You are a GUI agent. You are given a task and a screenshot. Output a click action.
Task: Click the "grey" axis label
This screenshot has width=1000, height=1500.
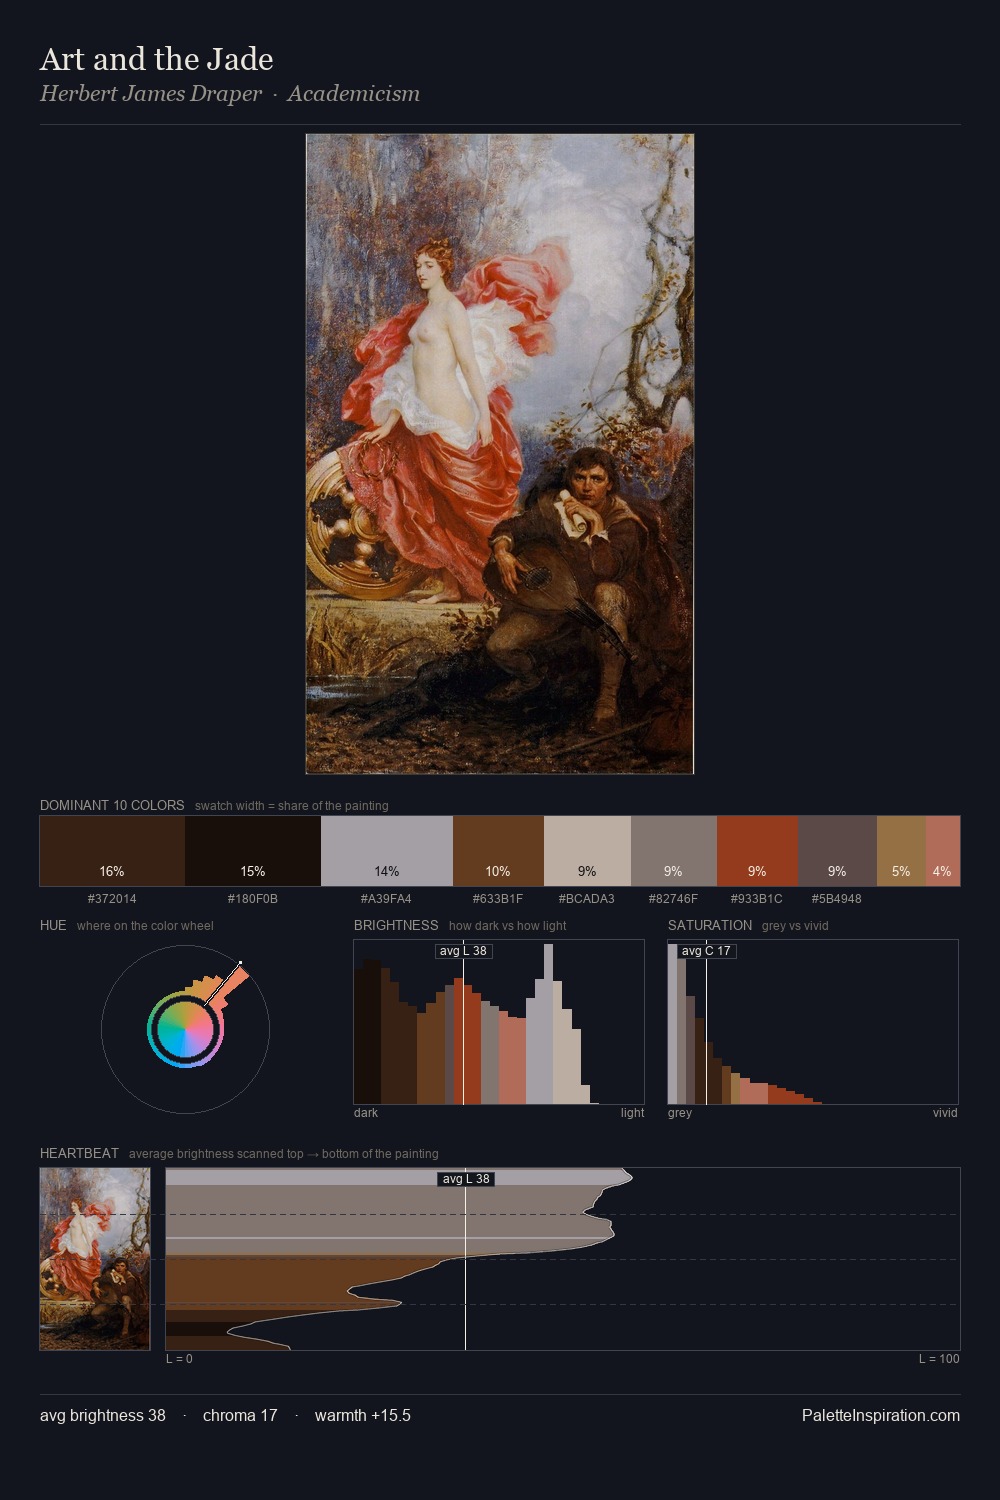pos(680,1113)
